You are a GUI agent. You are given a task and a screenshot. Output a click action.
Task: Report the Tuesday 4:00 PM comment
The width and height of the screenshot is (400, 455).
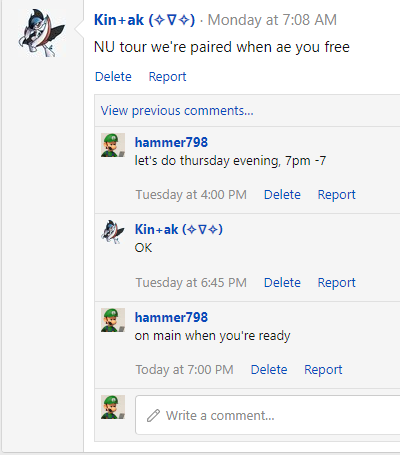tap(337, 194)
